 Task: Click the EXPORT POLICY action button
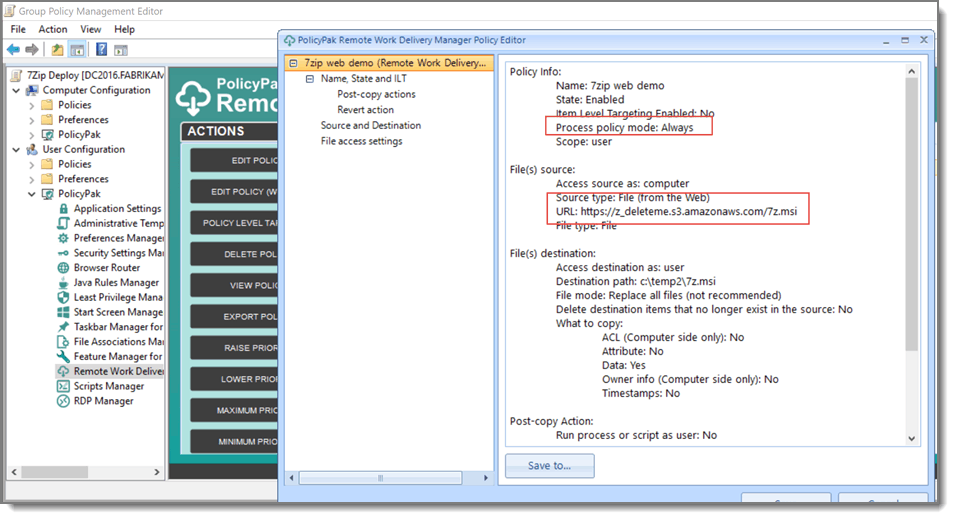coord(234,317)
